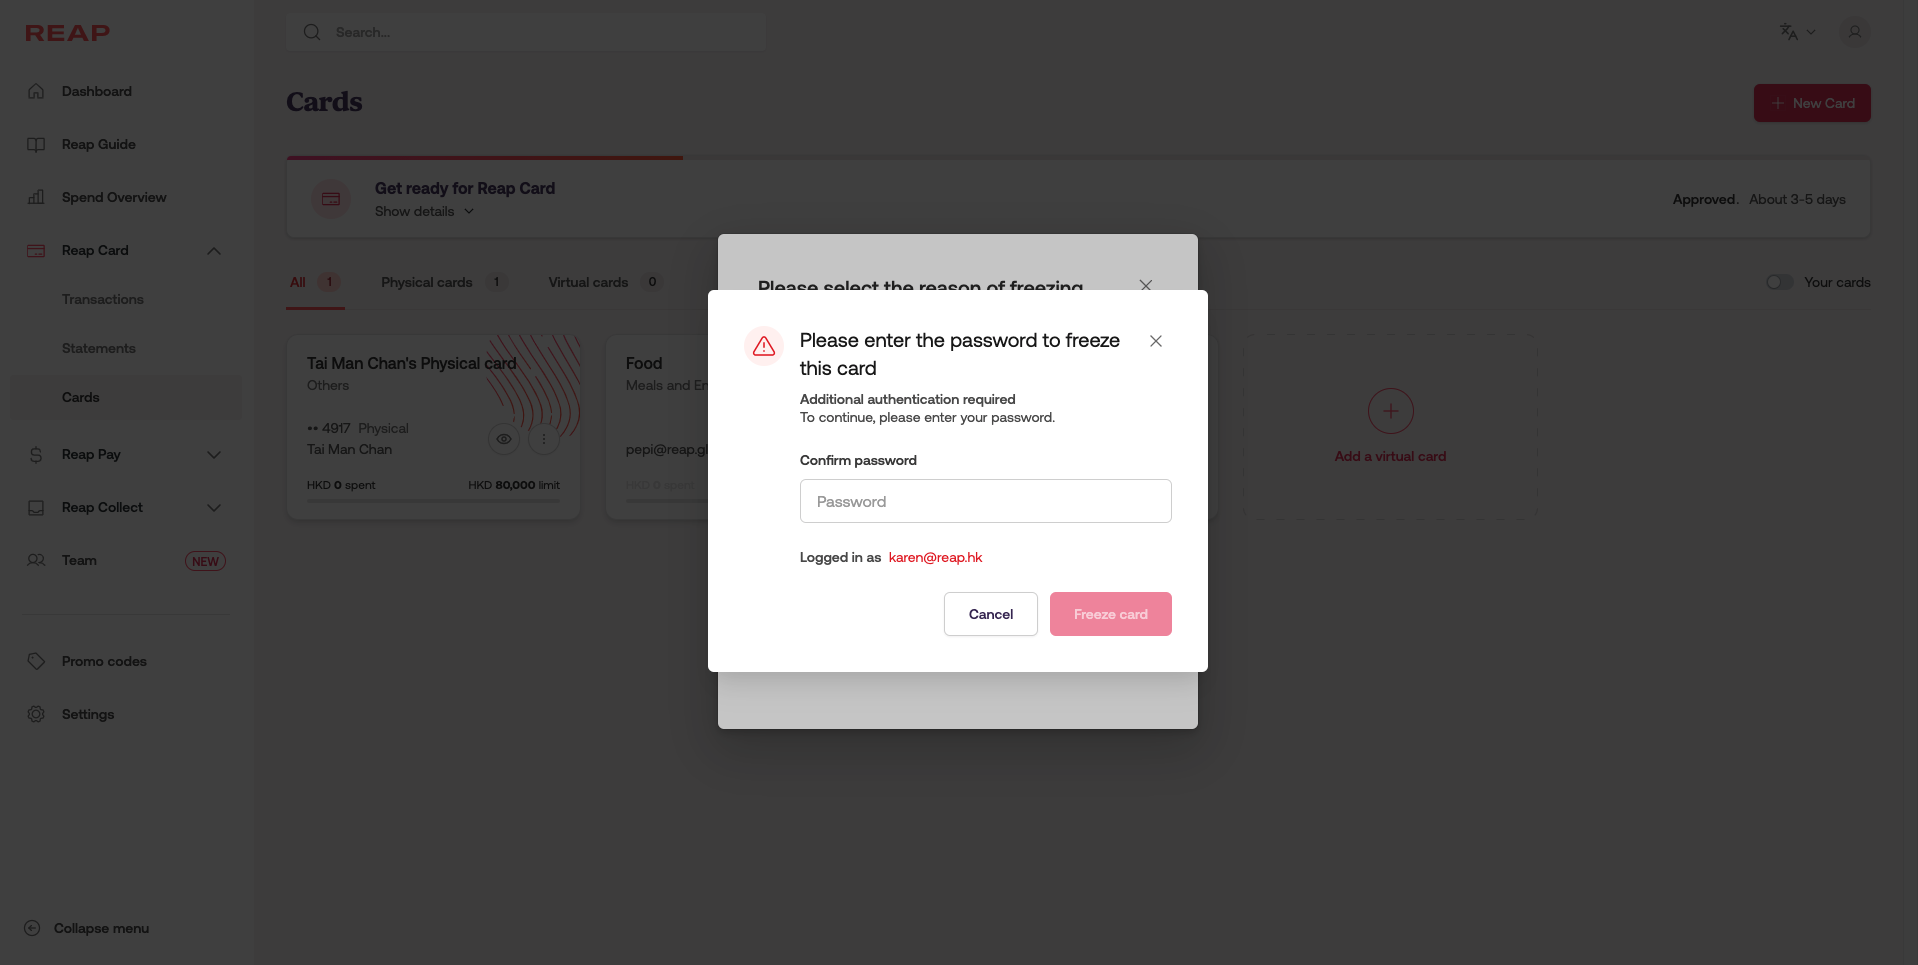Open the Transactions menu item
The image size is (1918, 965).
pos(103,299)
